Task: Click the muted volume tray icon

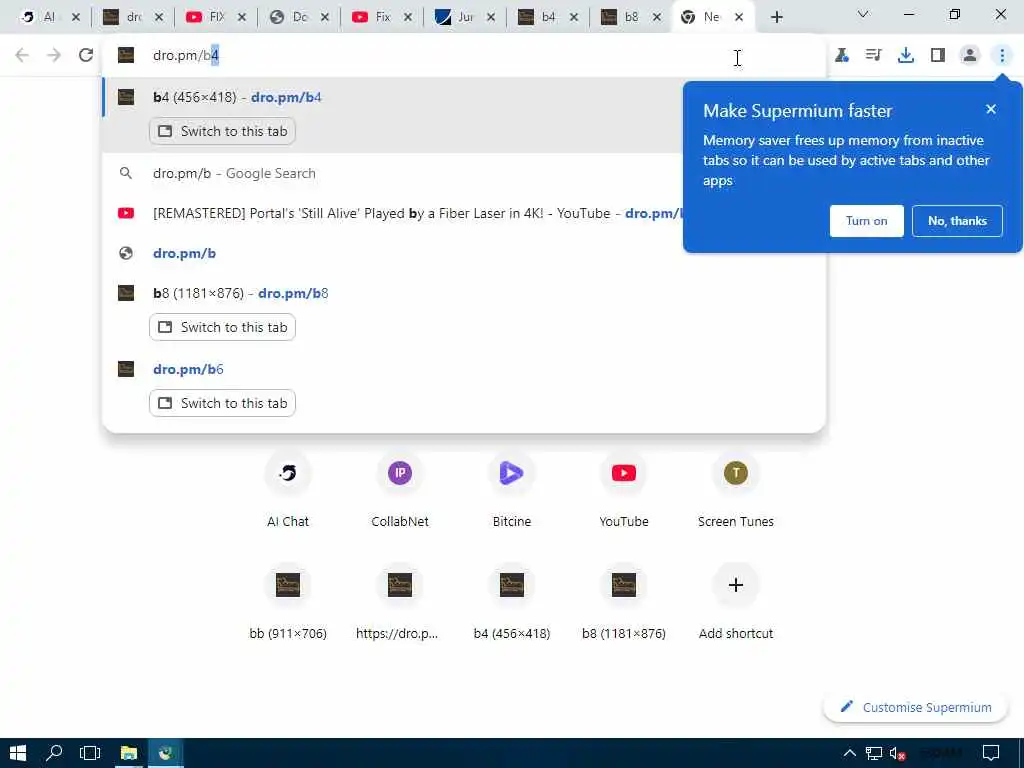Action: pyautogui.click(x=897, y=754)
